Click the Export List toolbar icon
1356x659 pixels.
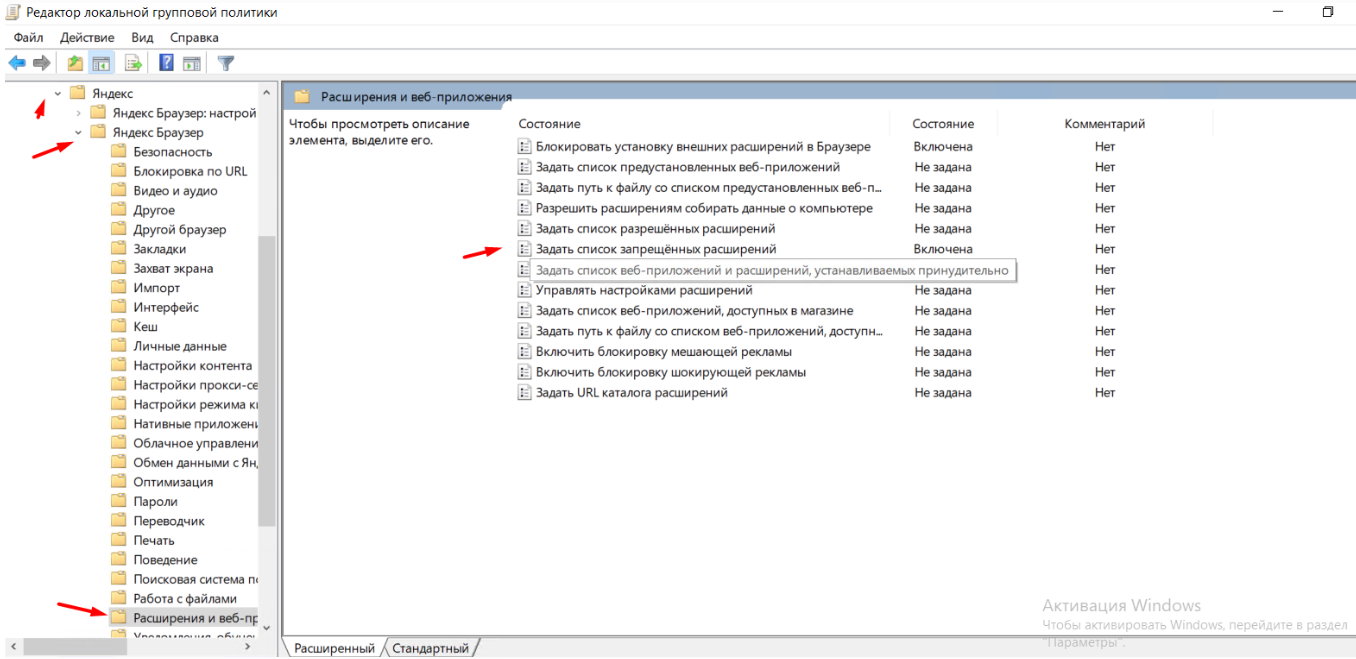click(x=133, y=63)
